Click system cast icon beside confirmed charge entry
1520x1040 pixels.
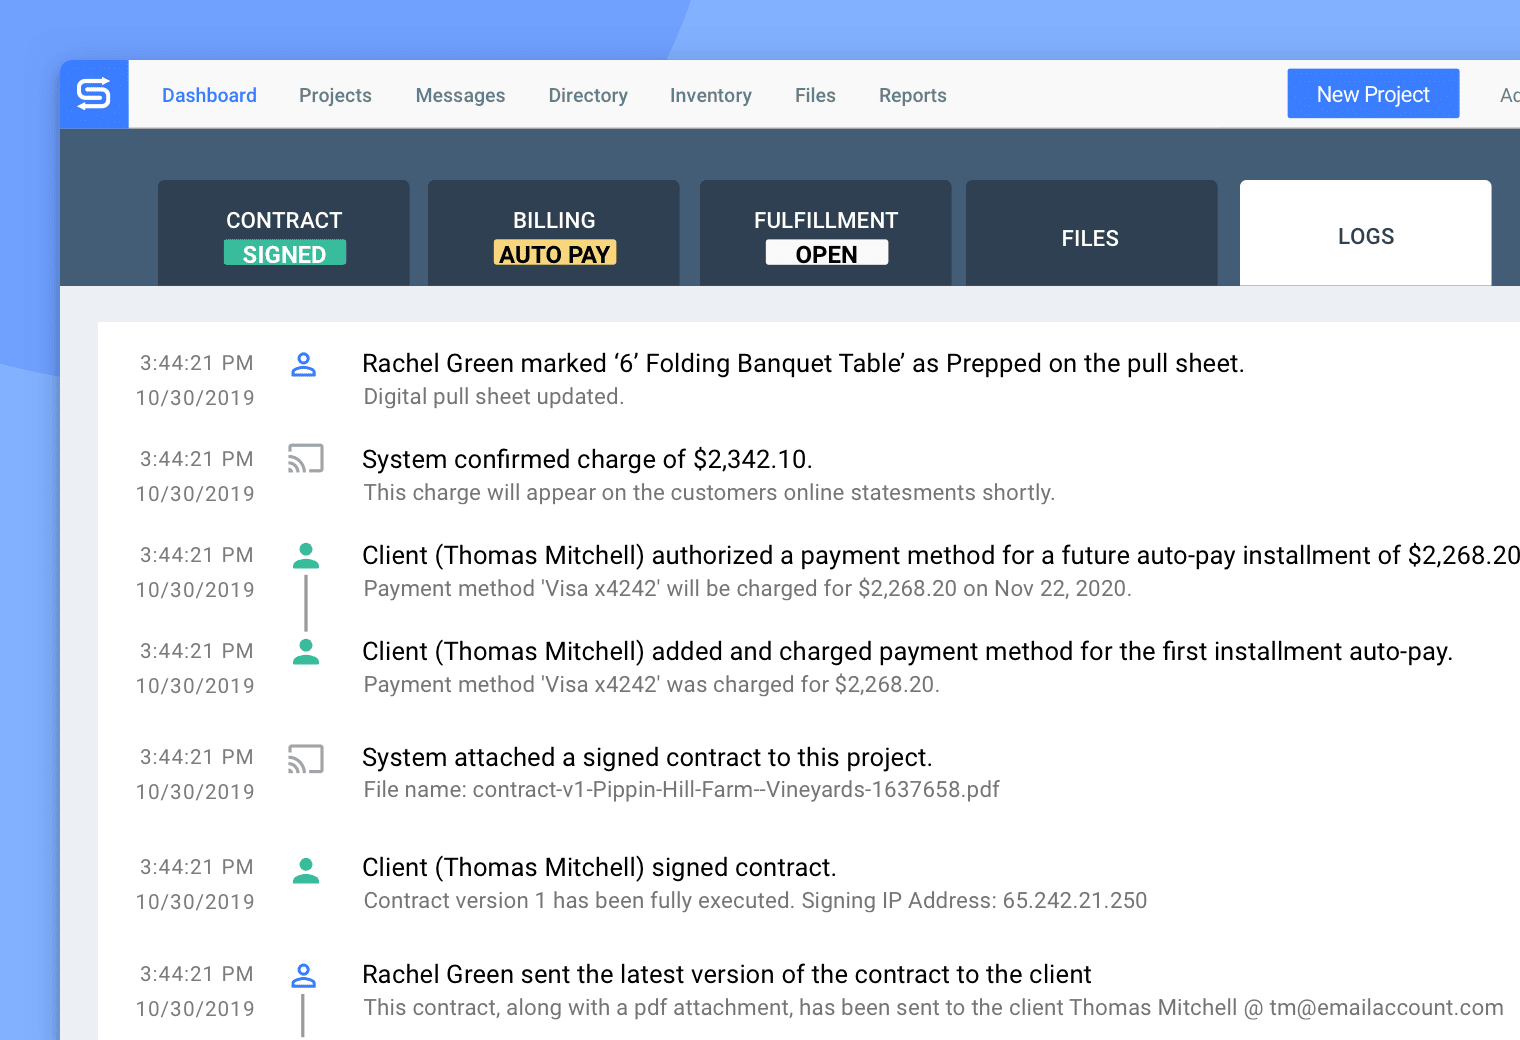(x=306, y=459)
